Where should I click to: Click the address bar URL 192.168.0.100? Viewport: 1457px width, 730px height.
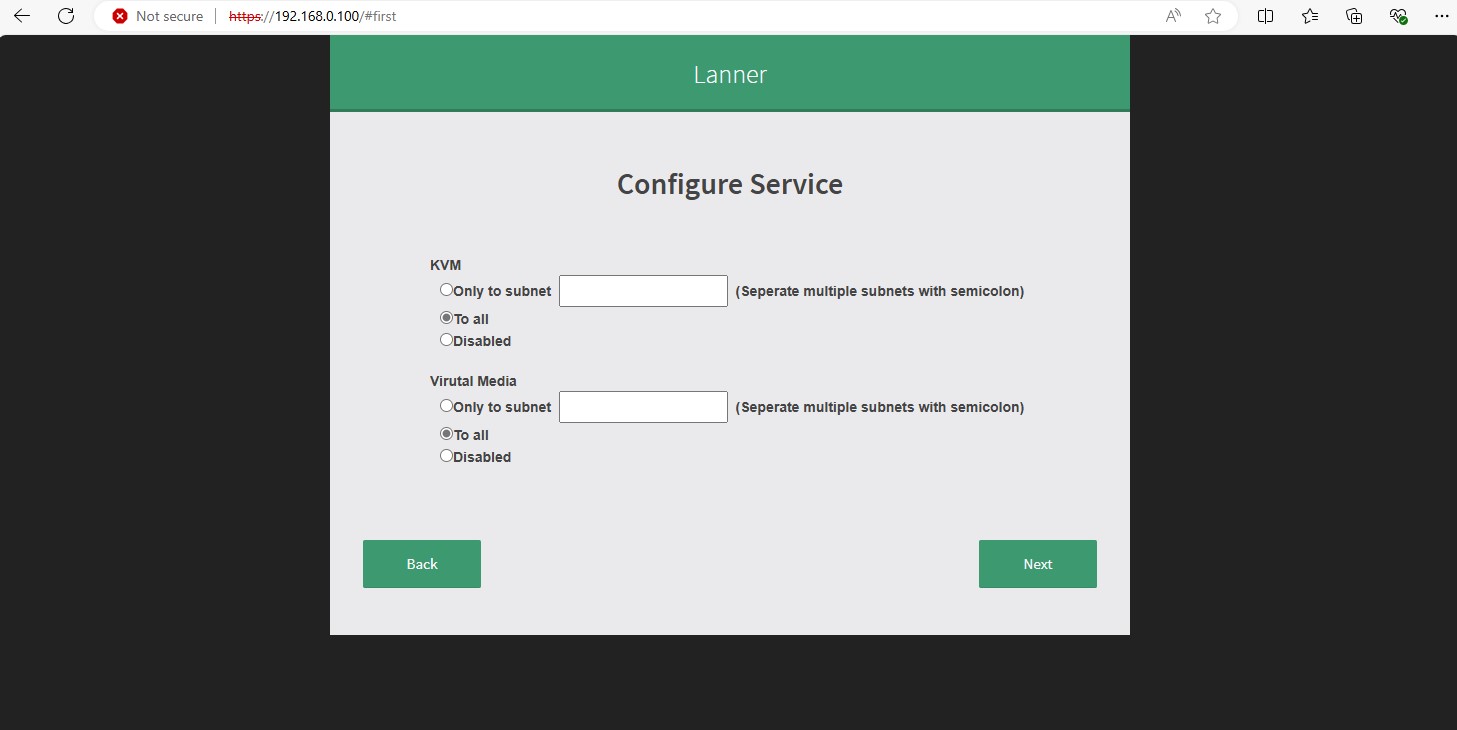coord(314,16)
